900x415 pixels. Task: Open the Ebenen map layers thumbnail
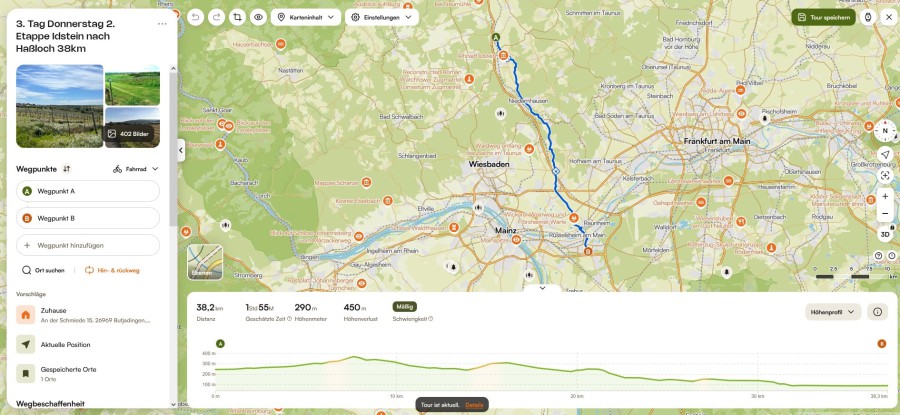point(205,262)
